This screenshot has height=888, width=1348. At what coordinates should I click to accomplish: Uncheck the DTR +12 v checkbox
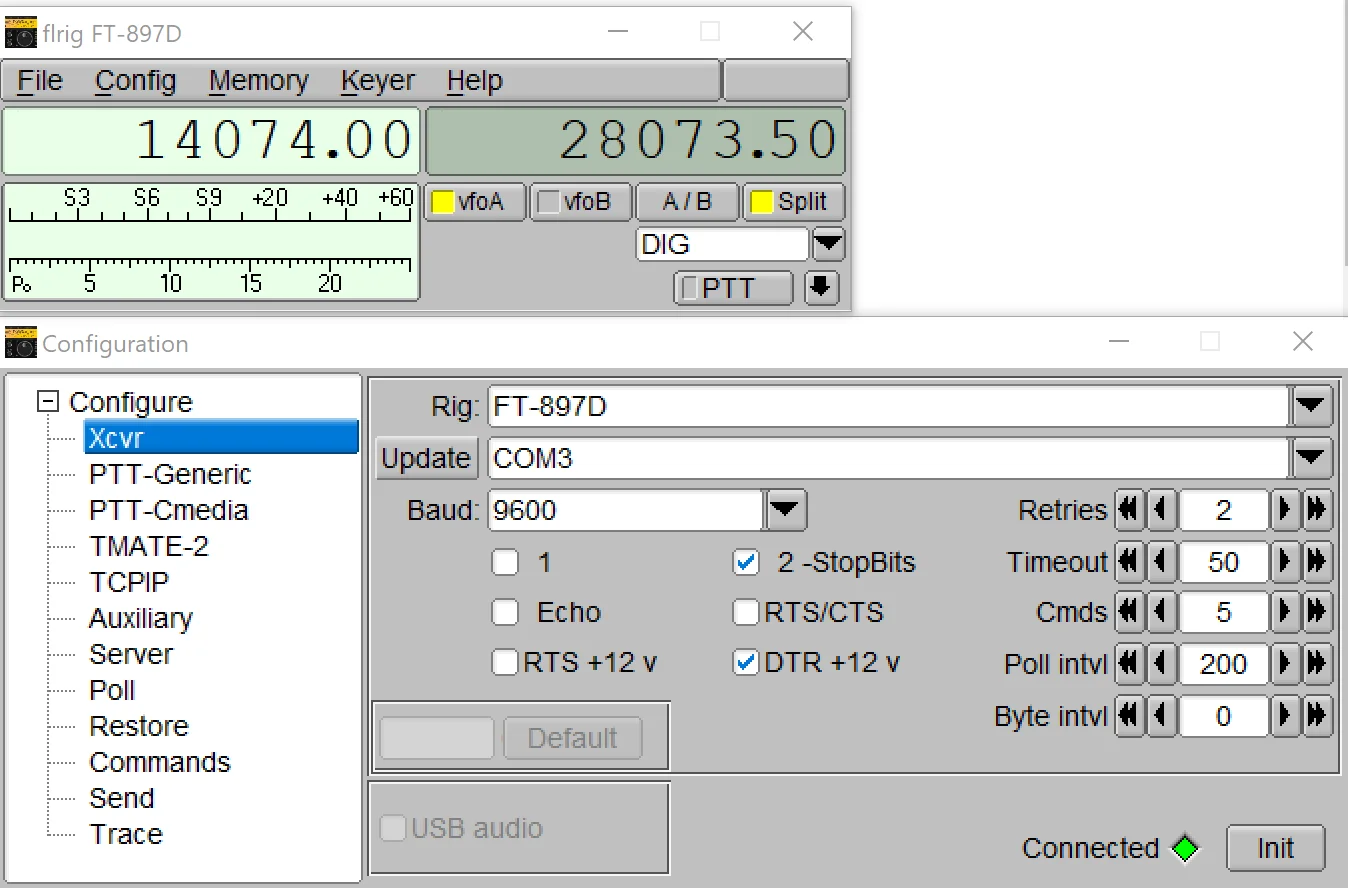[746, 663]
